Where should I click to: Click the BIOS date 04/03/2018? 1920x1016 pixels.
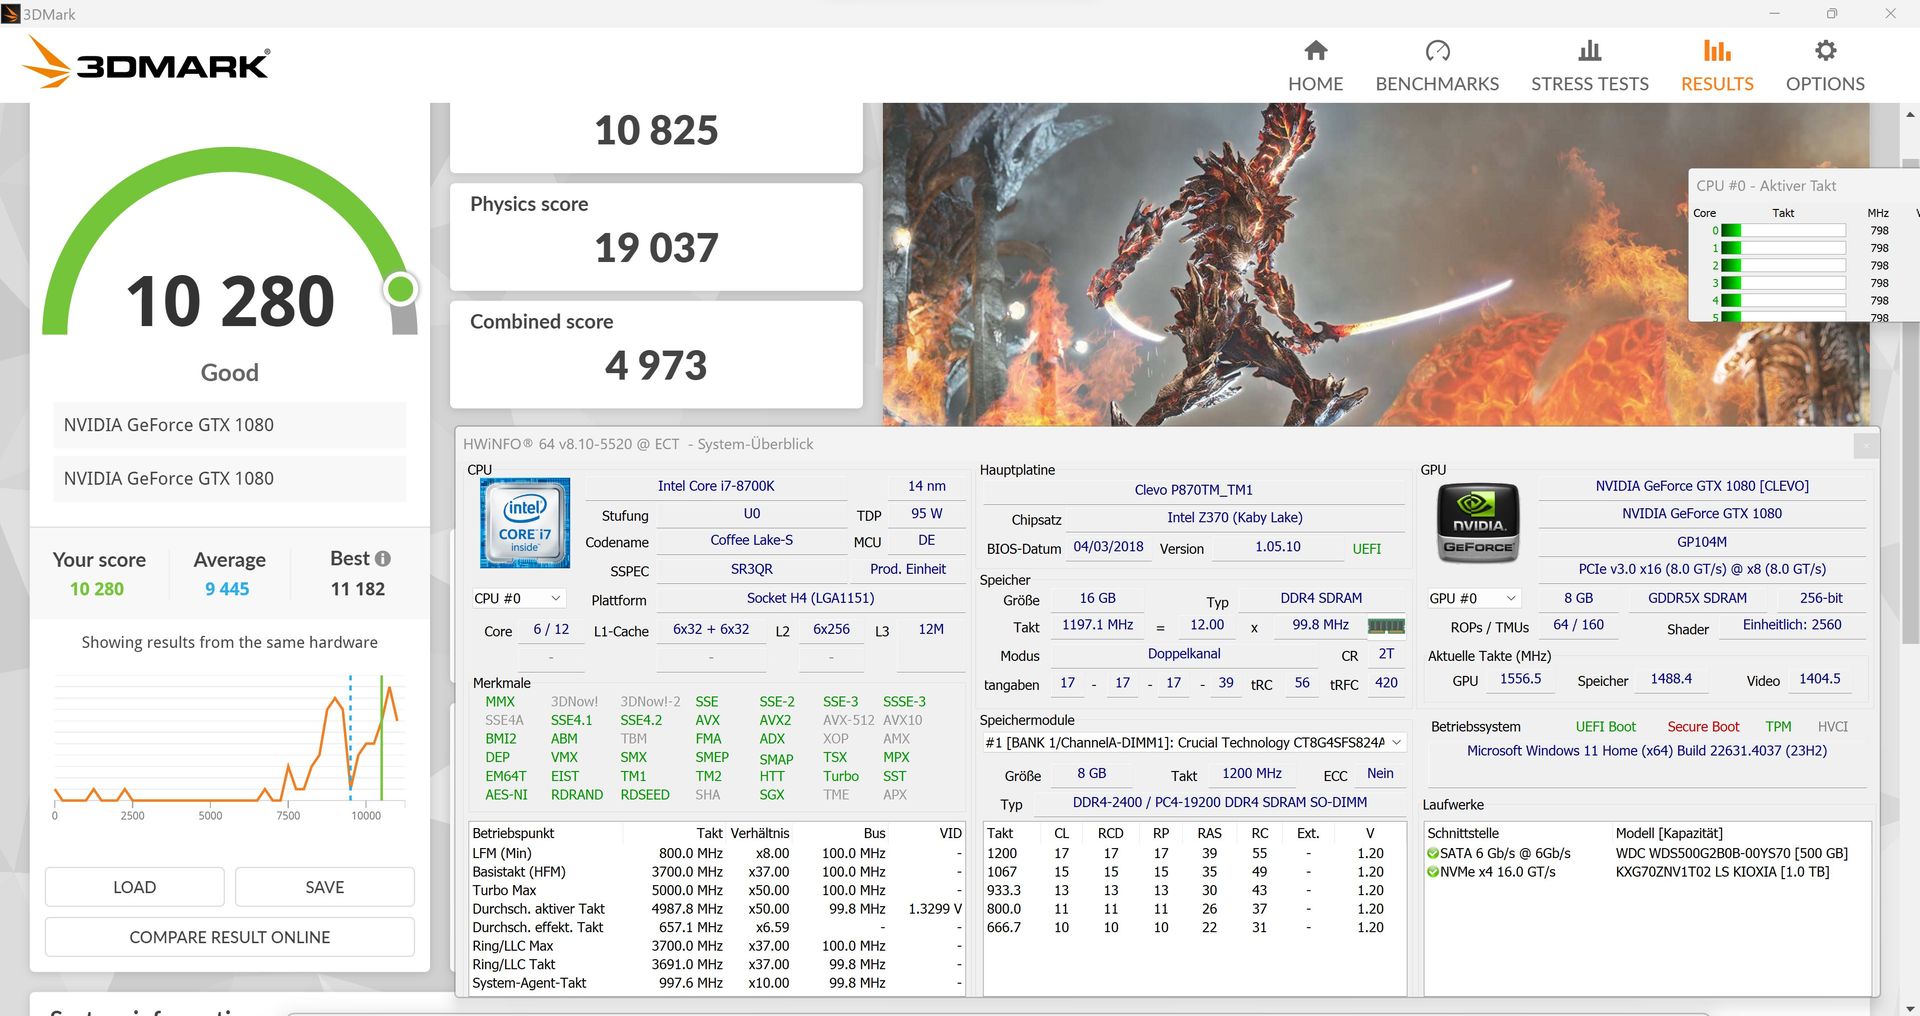tap(1108, 547)
